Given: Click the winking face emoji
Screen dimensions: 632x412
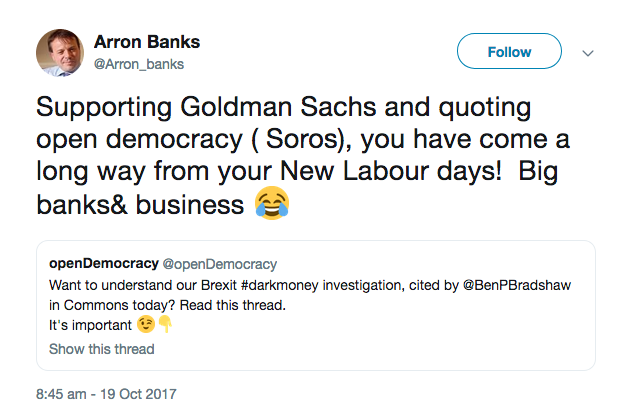Looking at the screenshot, I should [146, 324].
